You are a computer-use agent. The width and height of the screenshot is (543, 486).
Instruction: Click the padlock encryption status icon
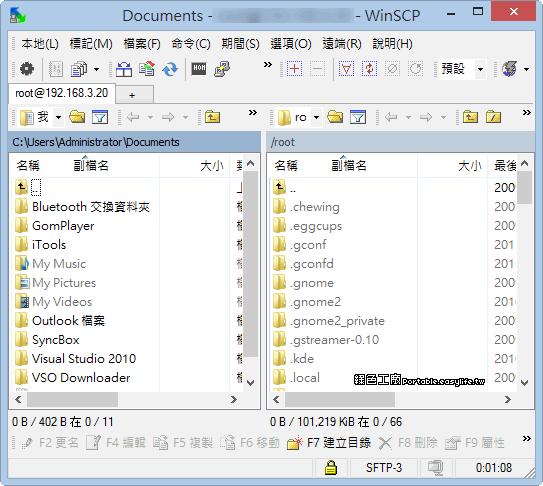pos(331,468)
